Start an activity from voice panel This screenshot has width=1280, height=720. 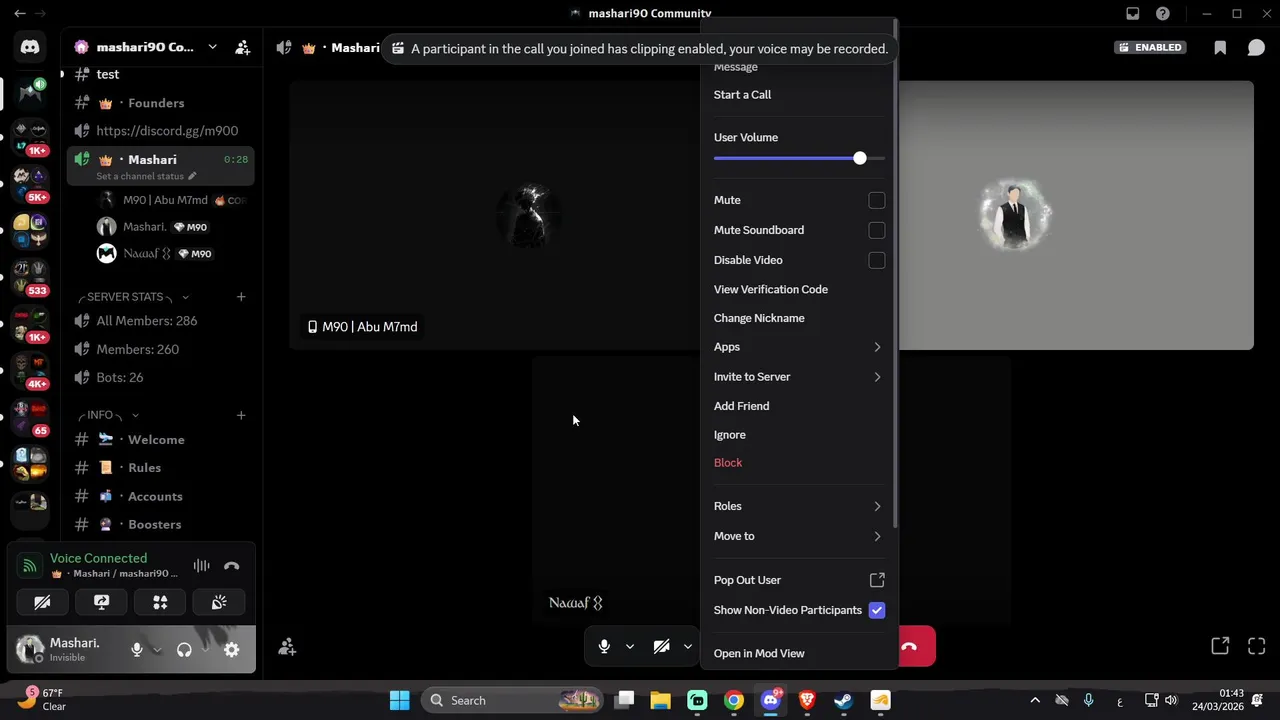(160, 602)
